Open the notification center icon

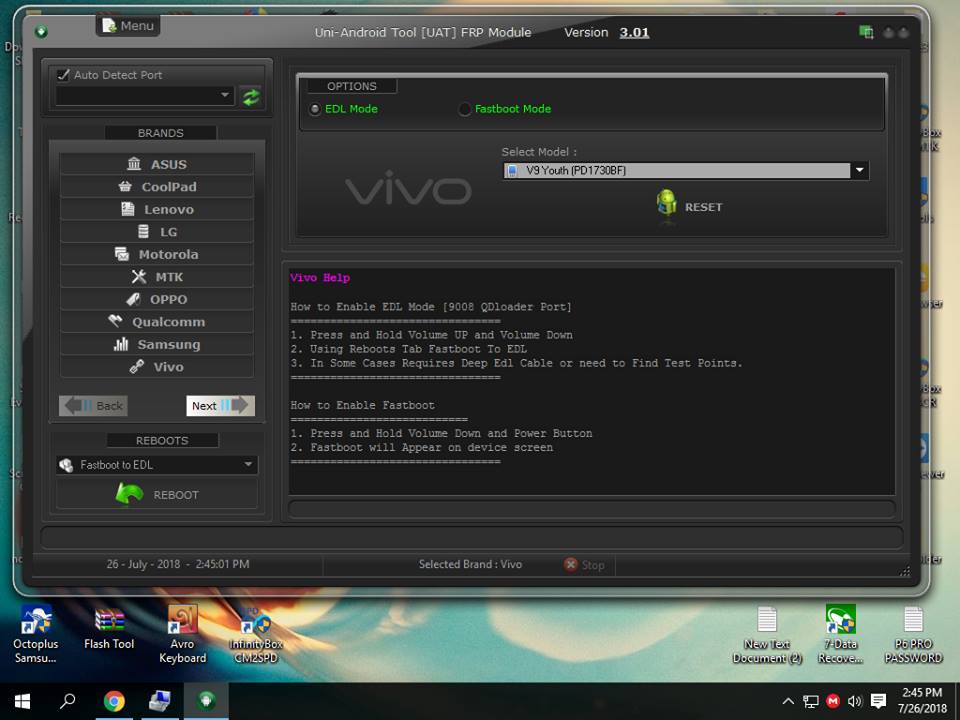(879, 702)
